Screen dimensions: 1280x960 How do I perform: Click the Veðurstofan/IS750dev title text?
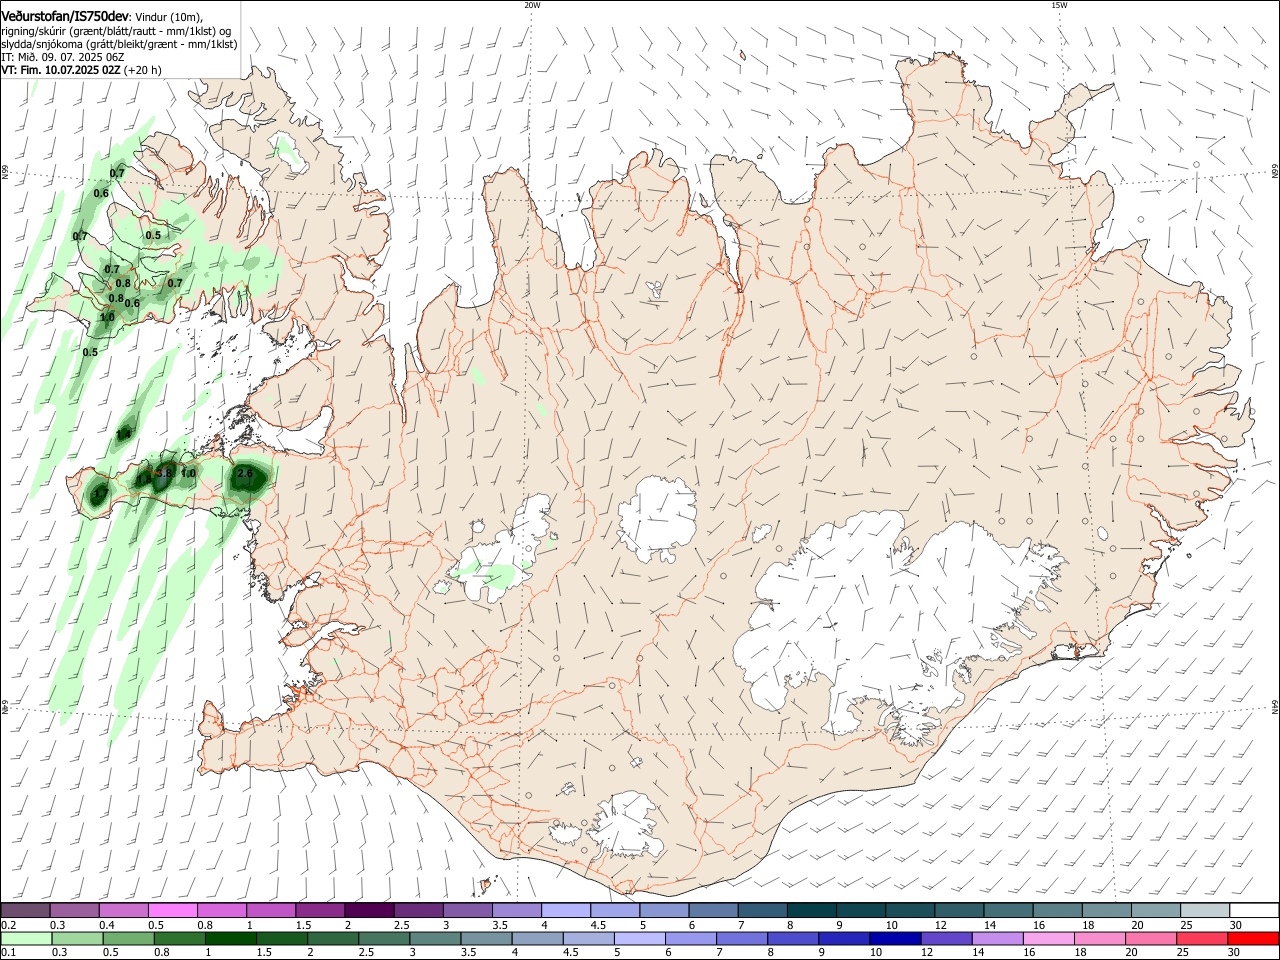65,15
